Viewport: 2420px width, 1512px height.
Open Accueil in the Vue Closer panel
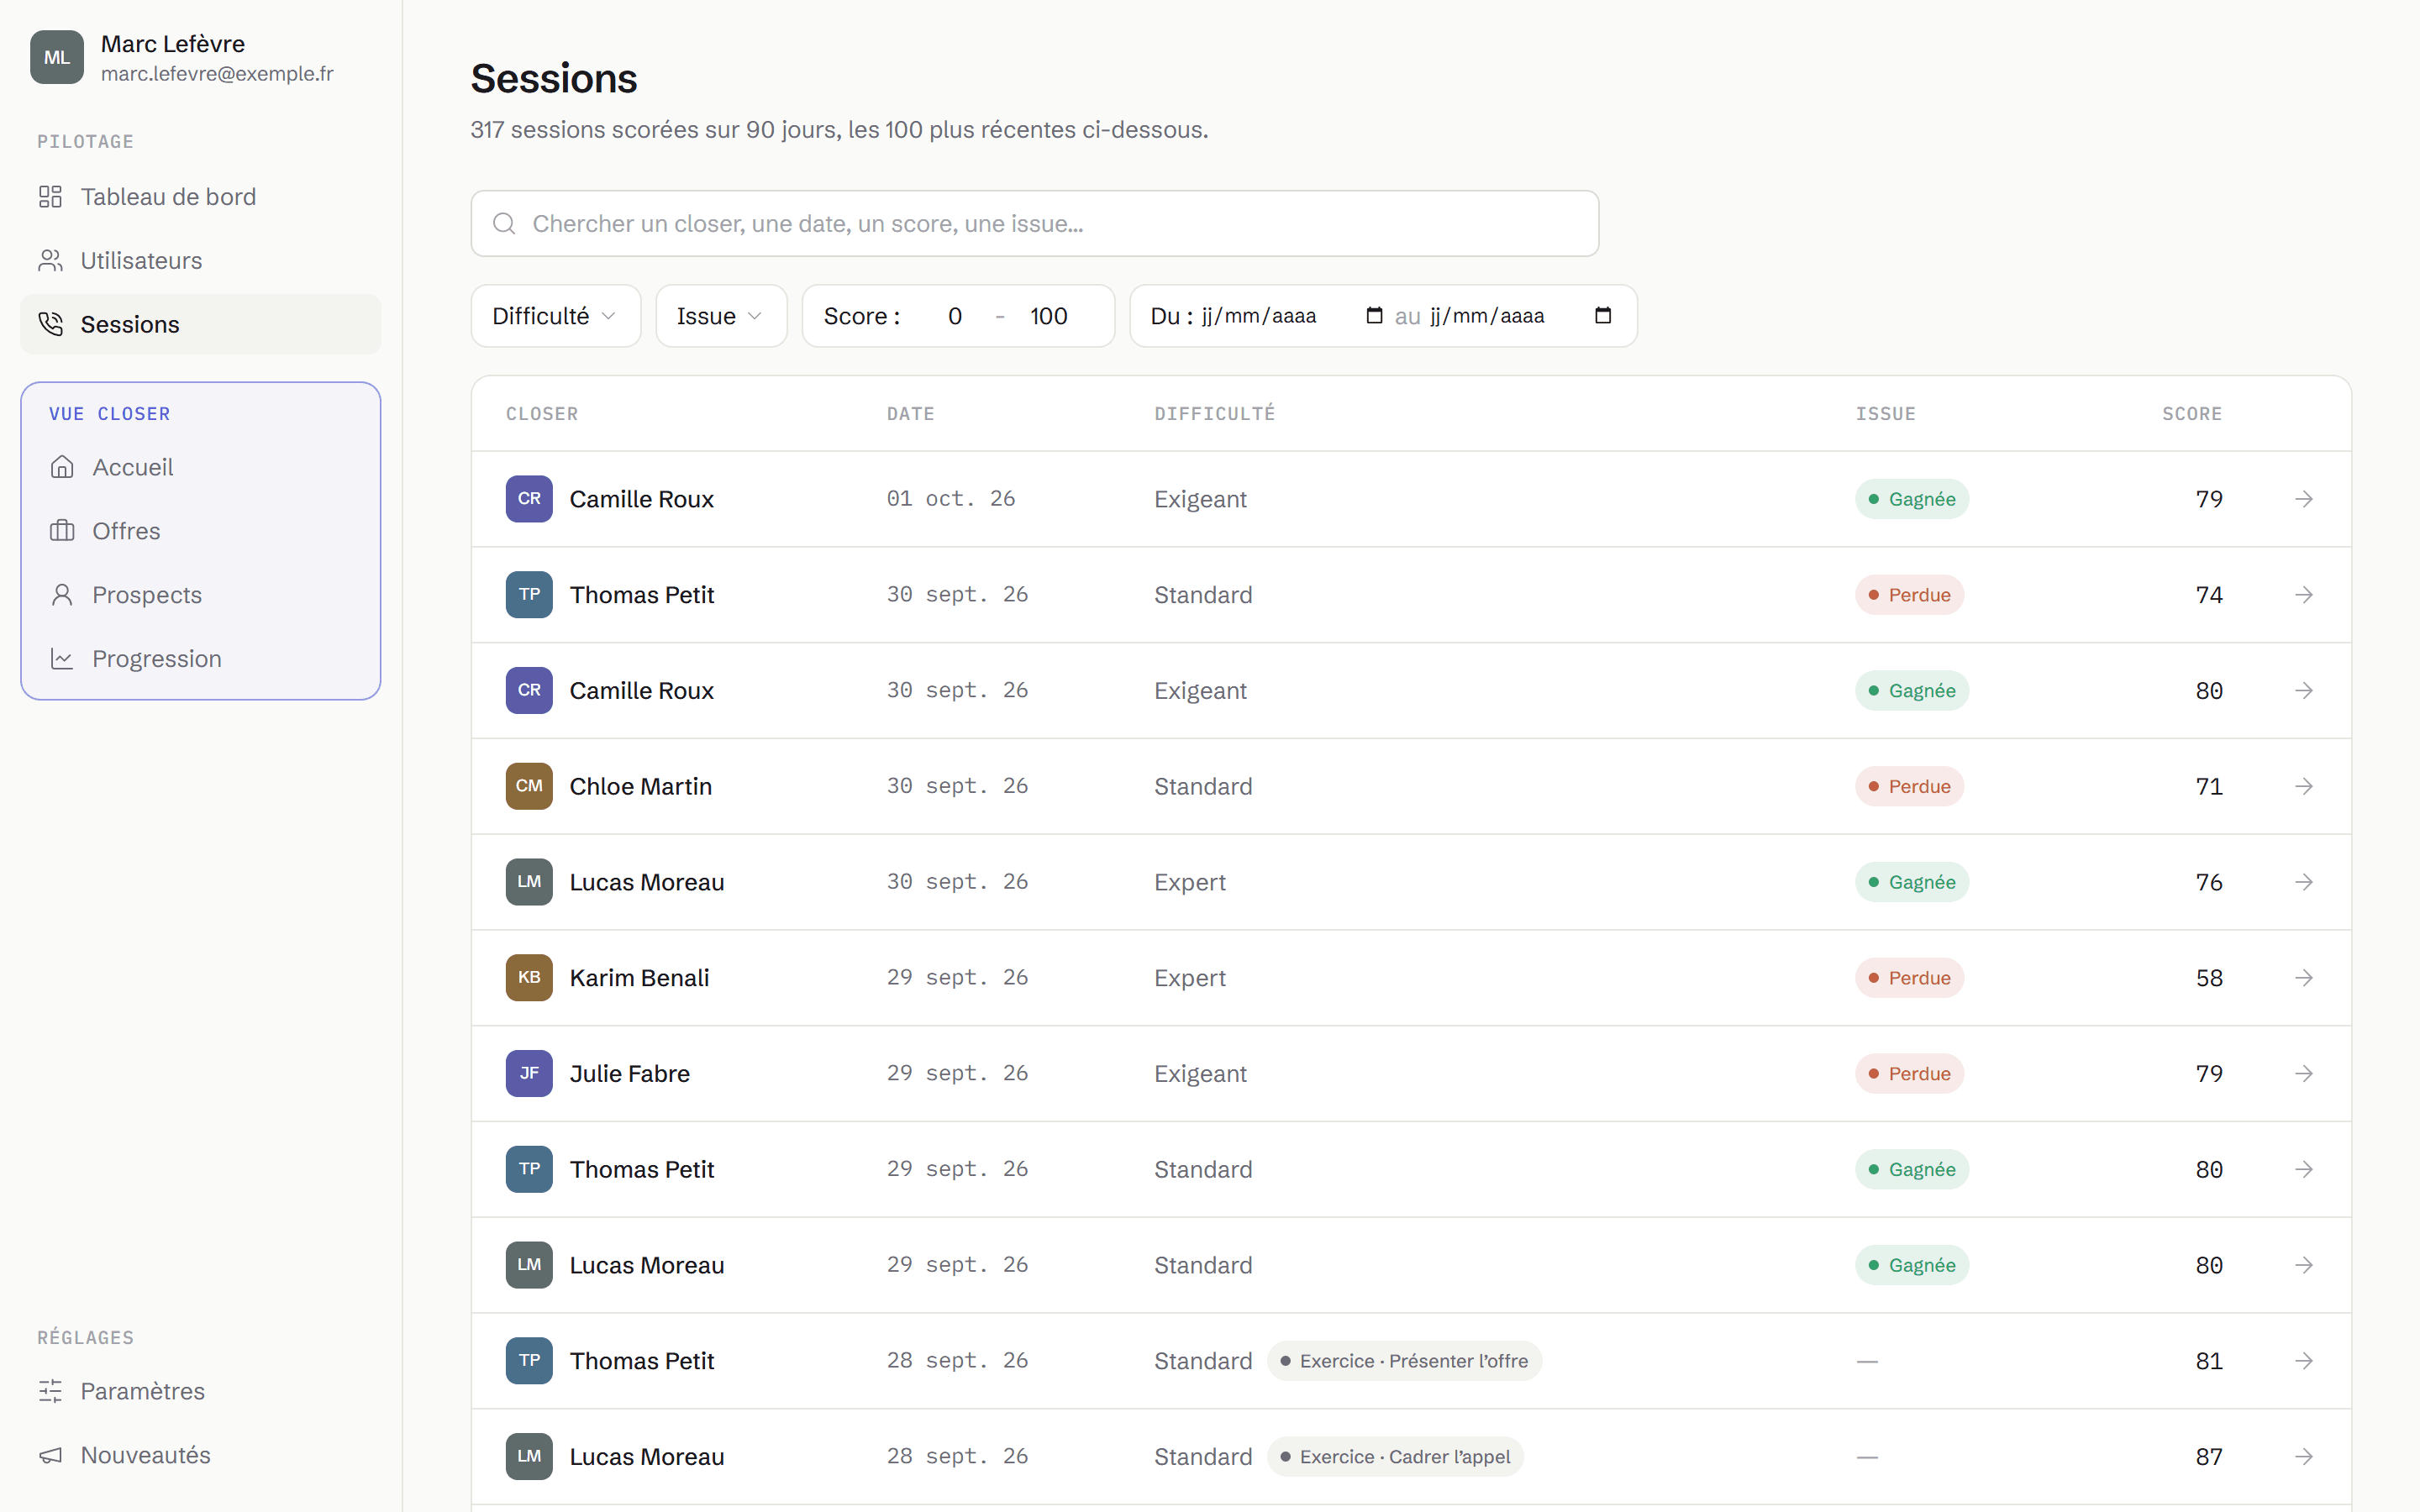point(200,467)
